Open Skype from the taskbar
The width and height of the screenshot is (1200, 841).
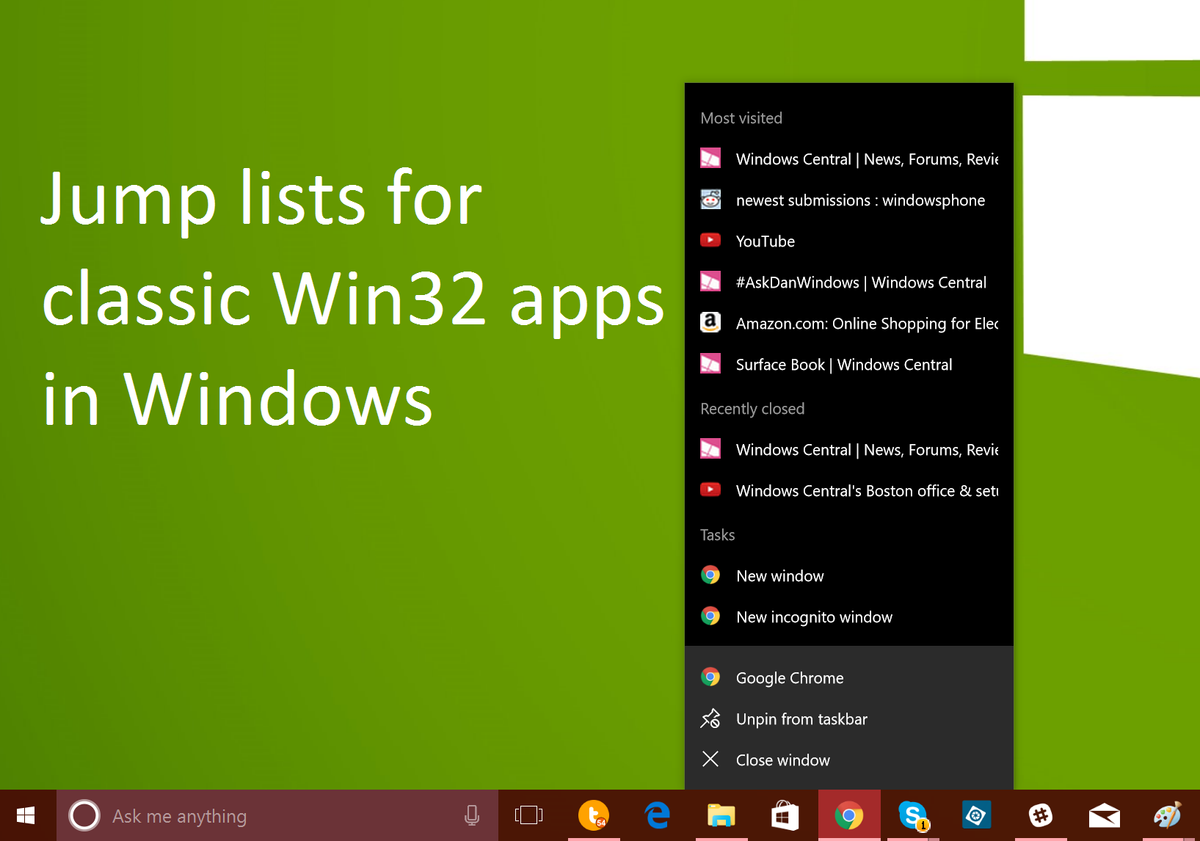[913, 816]
